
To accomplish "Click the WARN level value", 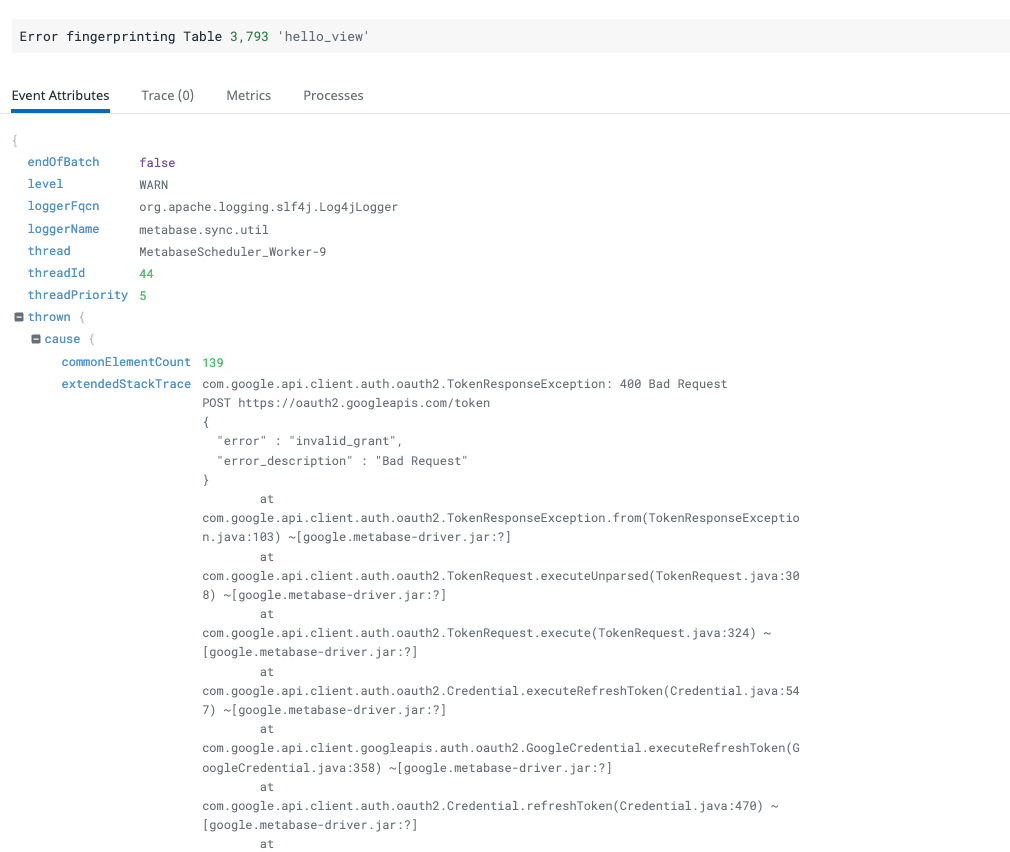I will click(x=153, y=184).
